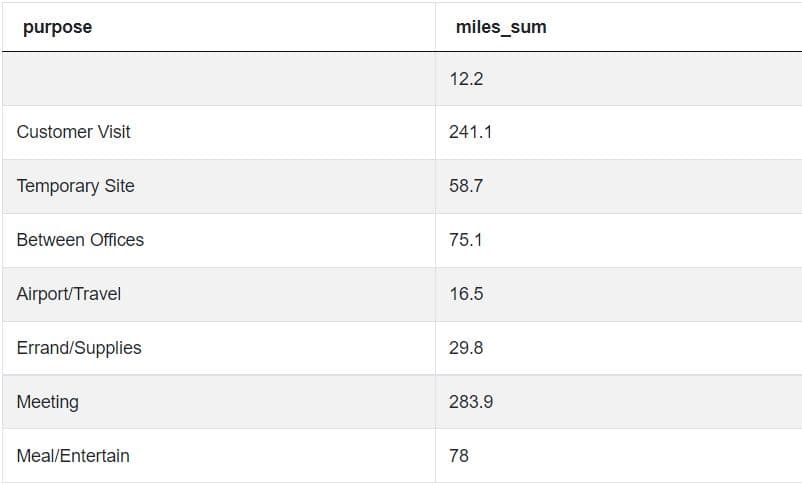Click the column divider between the two headers
The height and width of the screenshot is (485, 802).
pyautogui.click(x=435, y=27)
